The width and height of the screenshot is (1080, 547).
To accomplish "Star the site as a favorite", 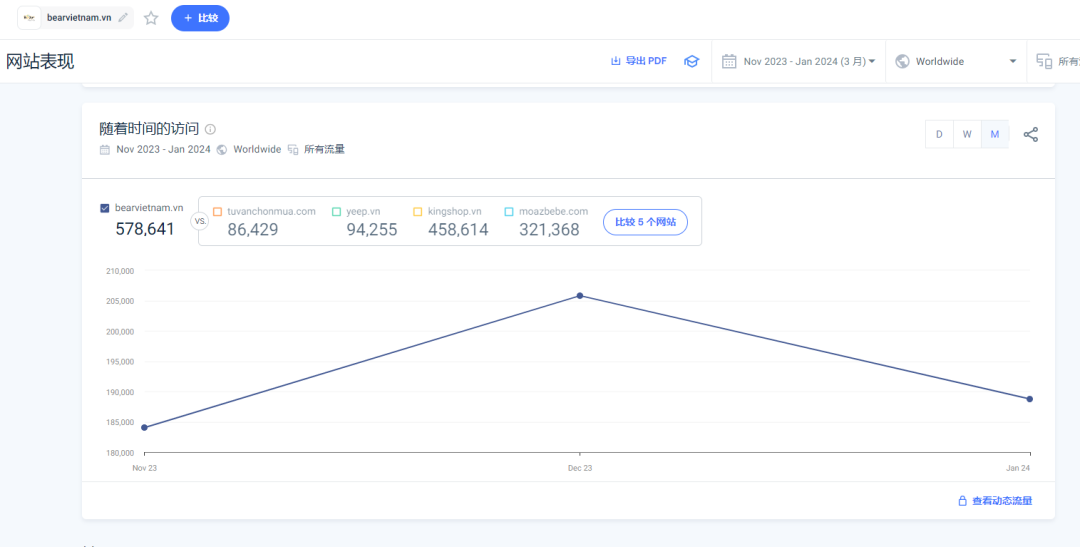I will point(151,18).
